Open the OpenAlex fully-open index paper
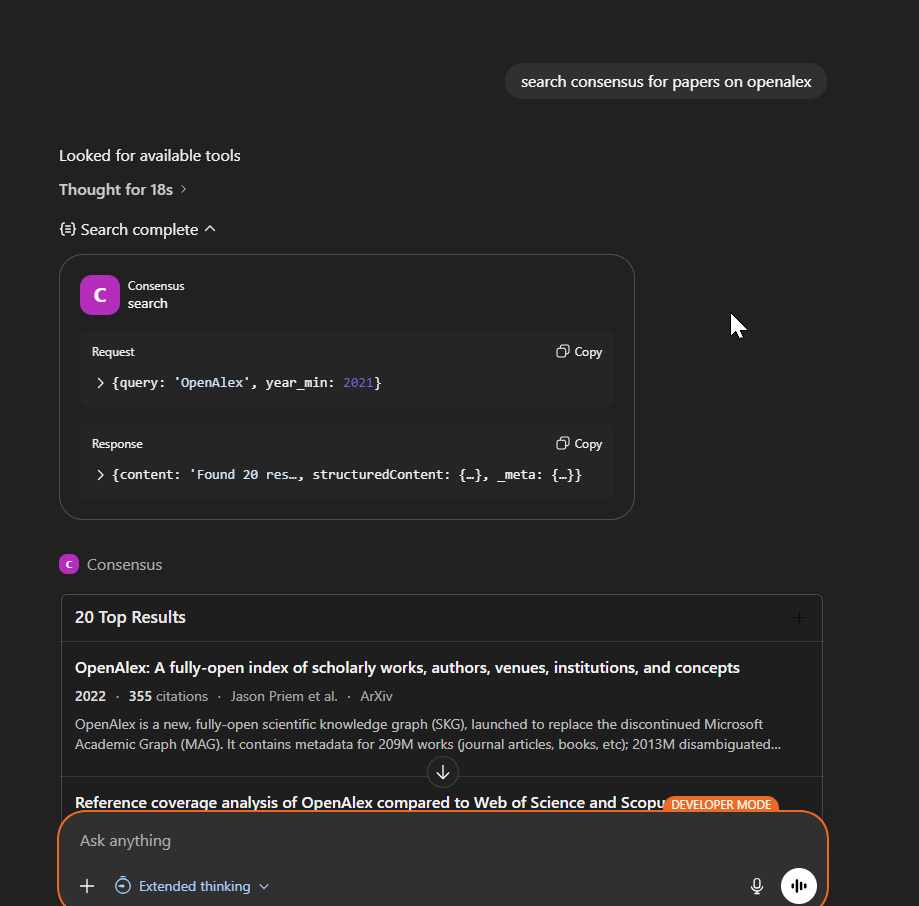The width and height of the screenshot is (919, 906). click(407, 668)
